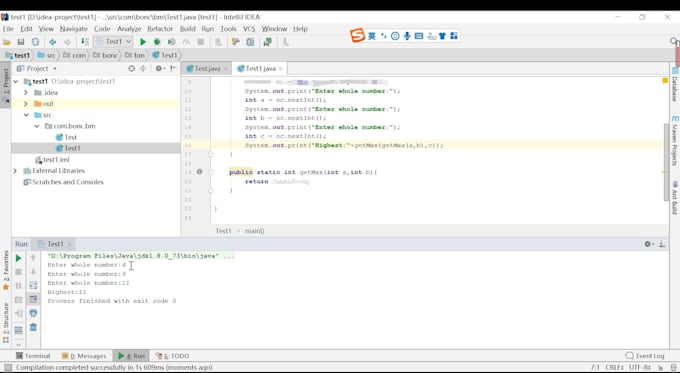Screen dimensions: 680x373
Task: Click the Sogou input method S icon
Action: coord(357,36)
